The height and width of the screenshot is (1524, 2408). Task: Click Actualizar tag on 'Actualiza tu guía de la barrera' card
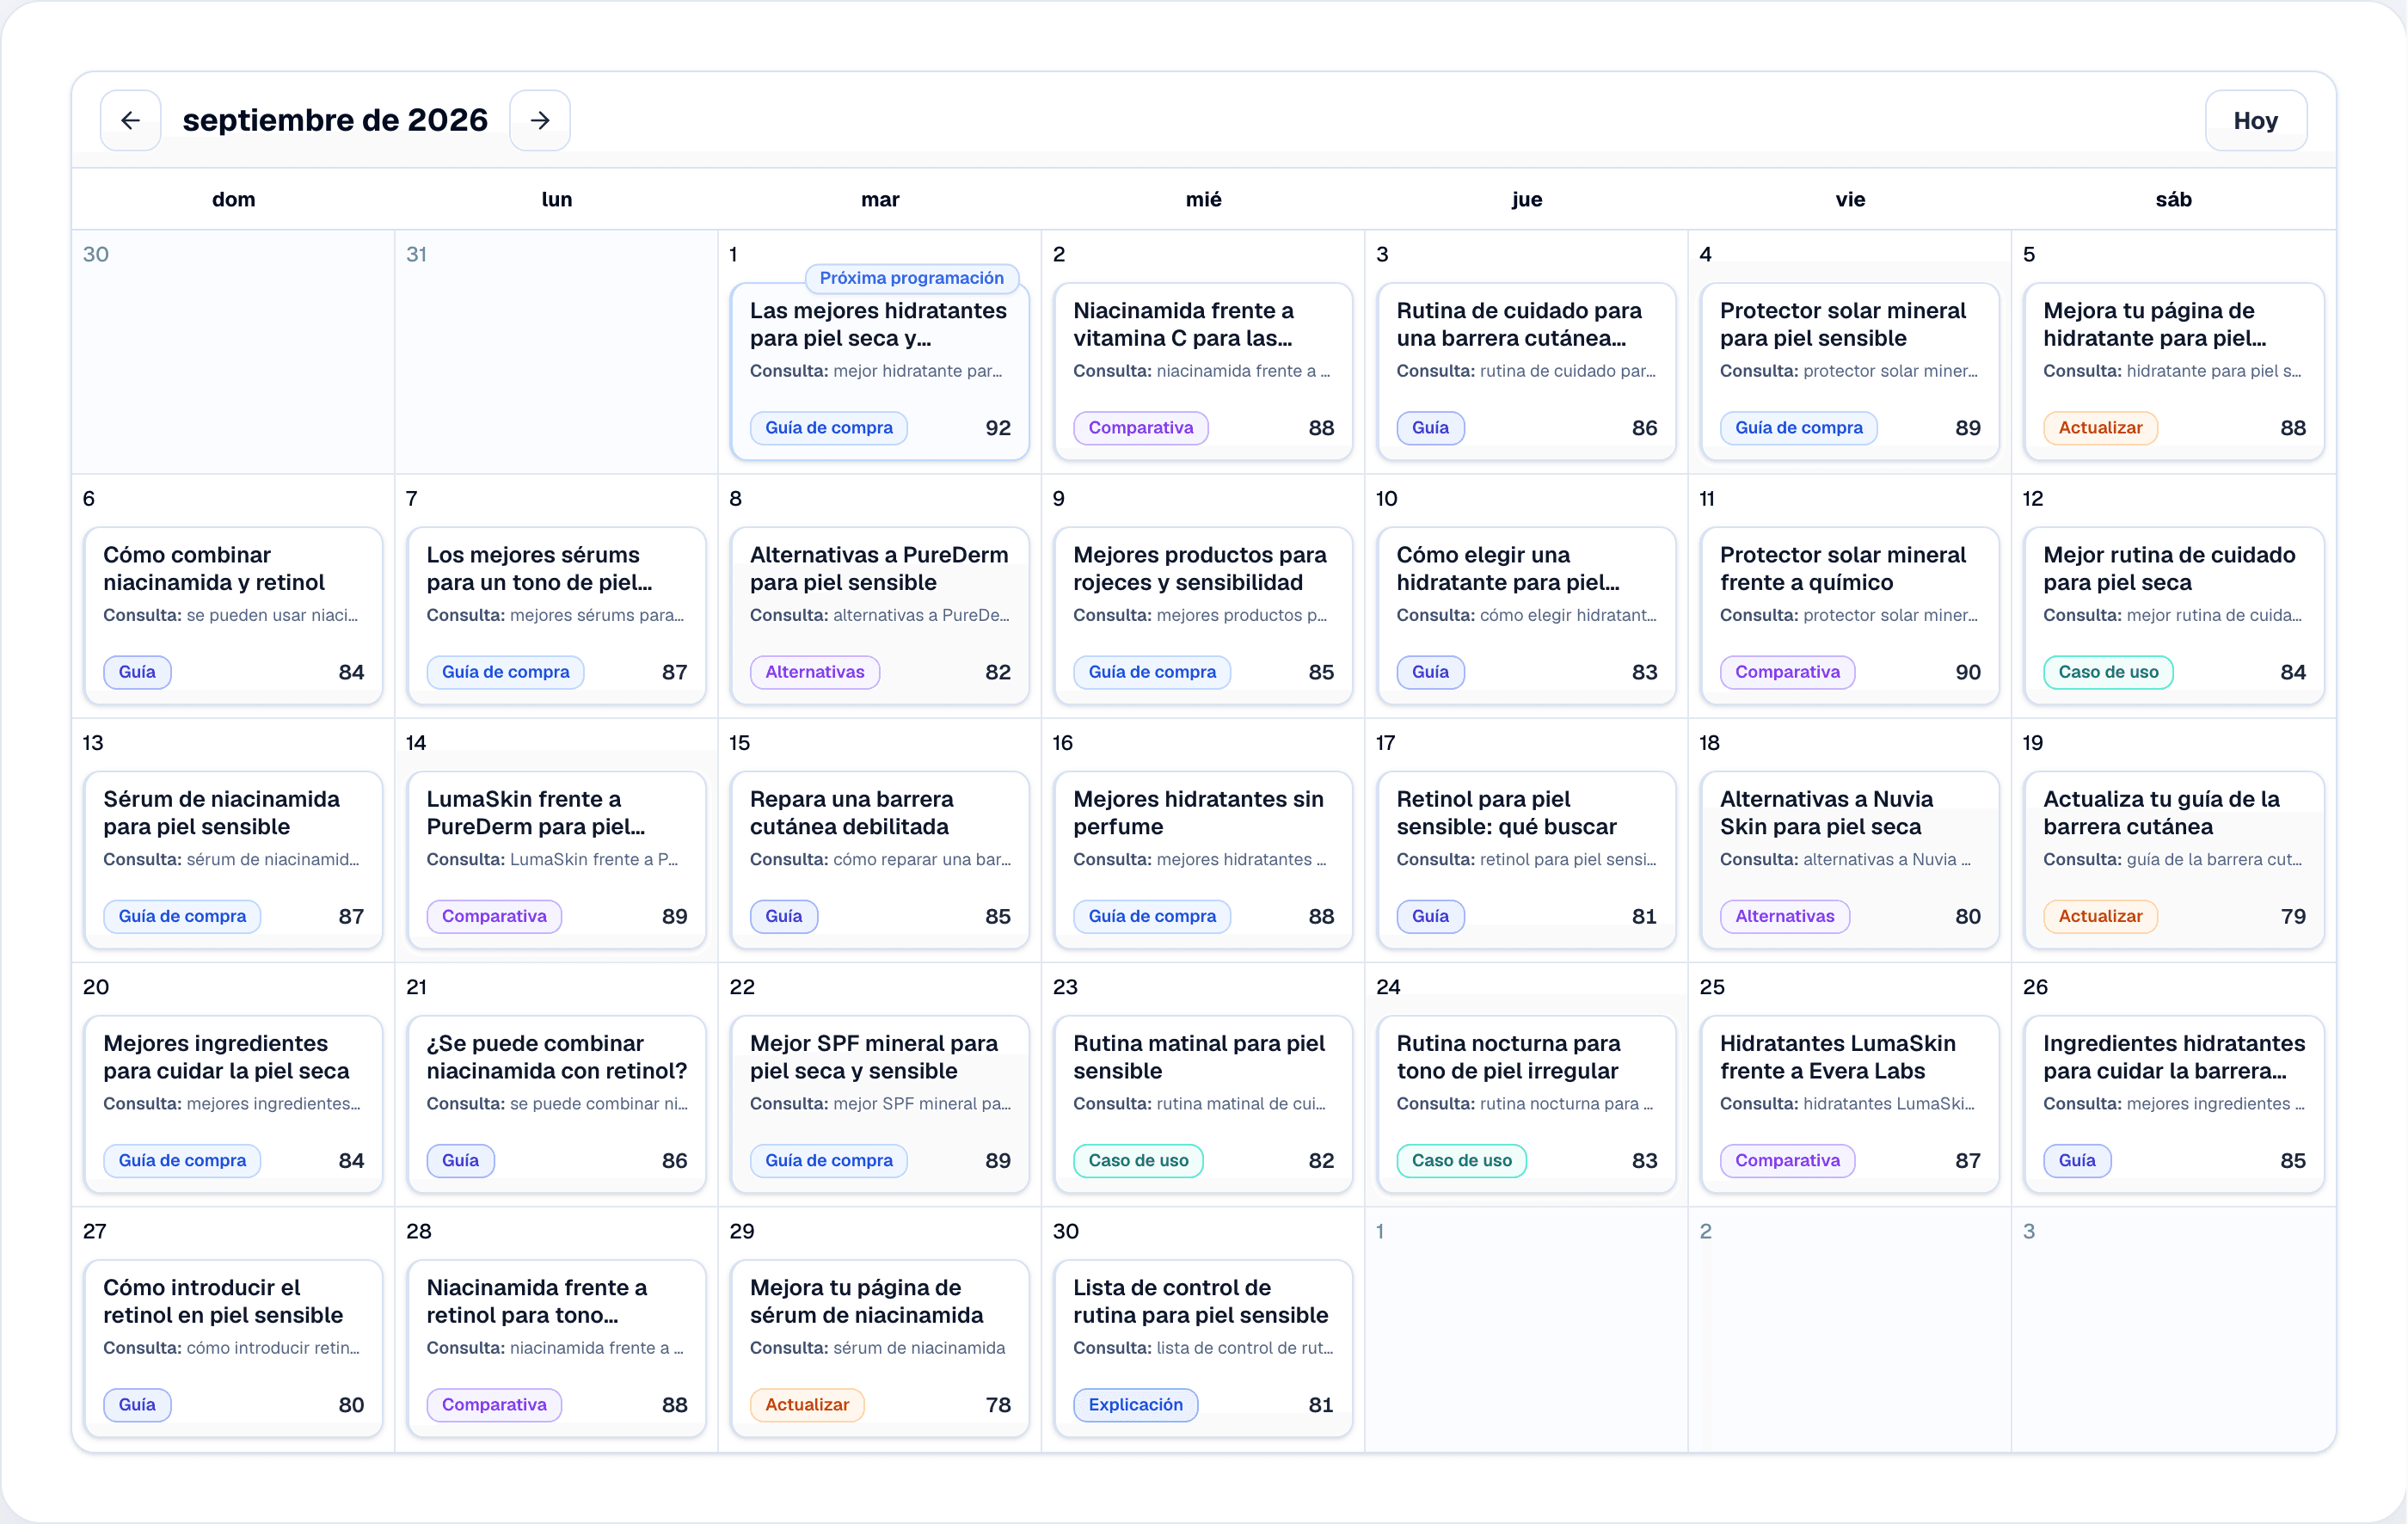2100,915
